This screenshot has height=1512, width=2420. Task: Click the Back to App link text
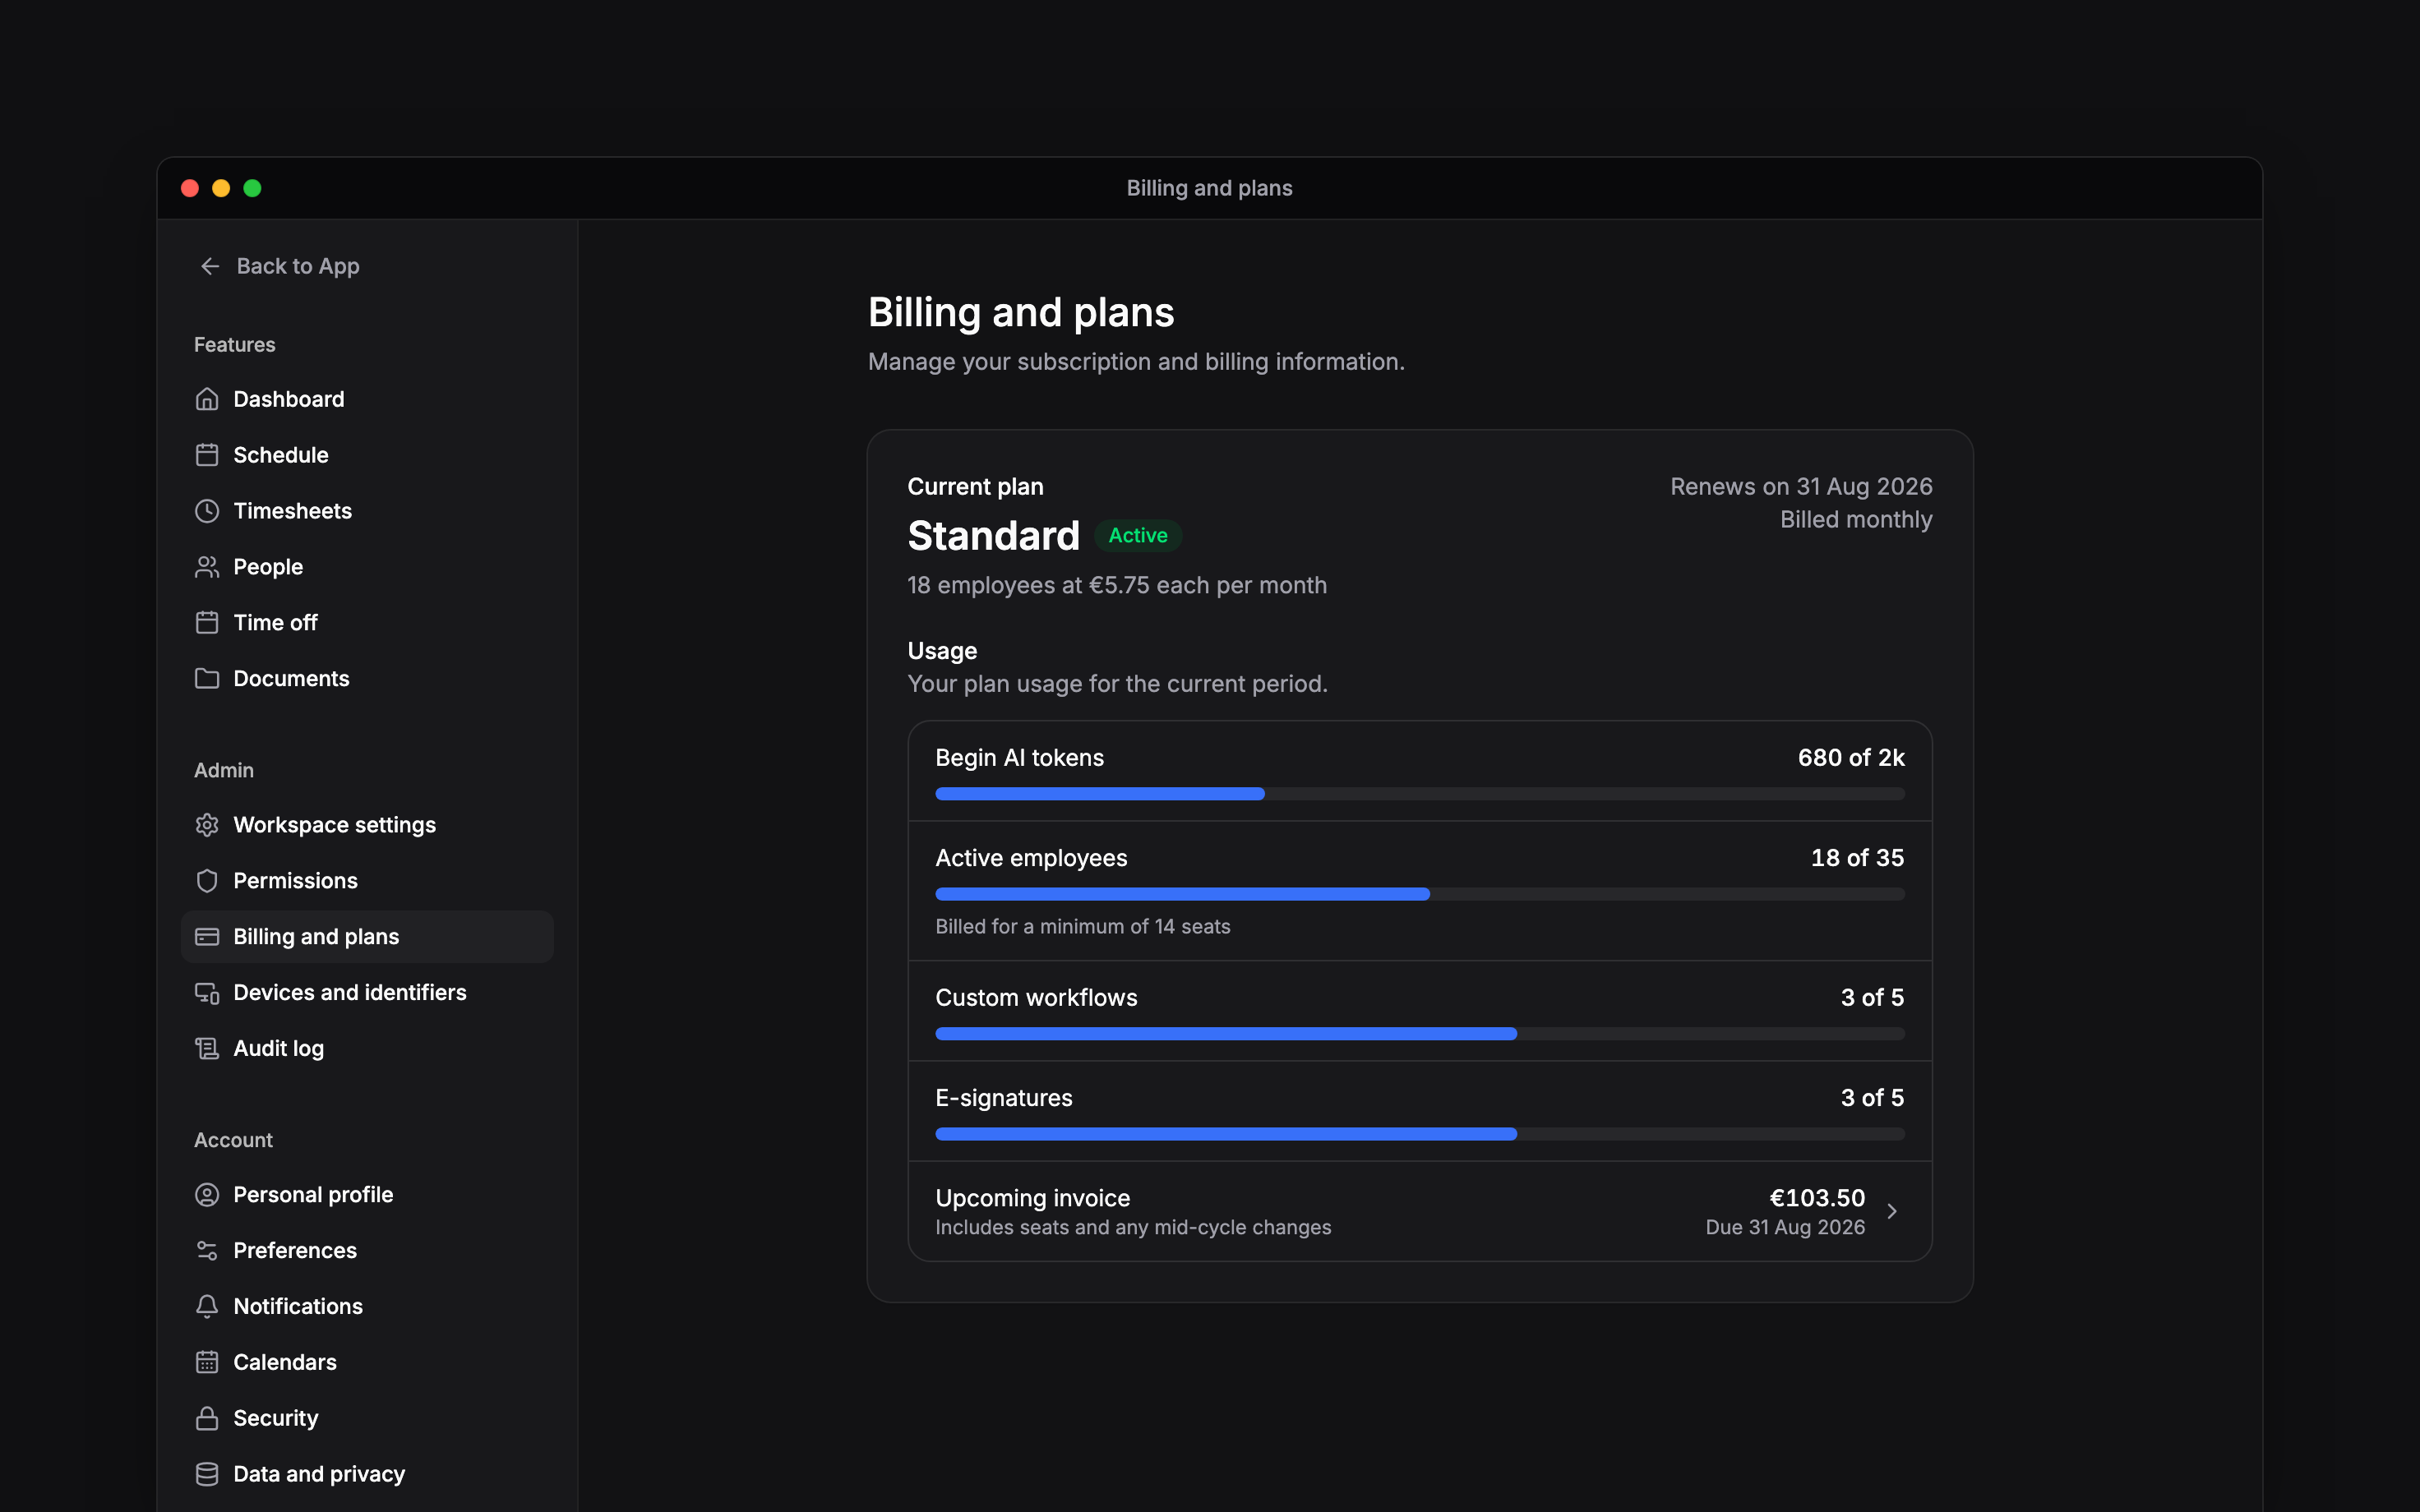298,266
